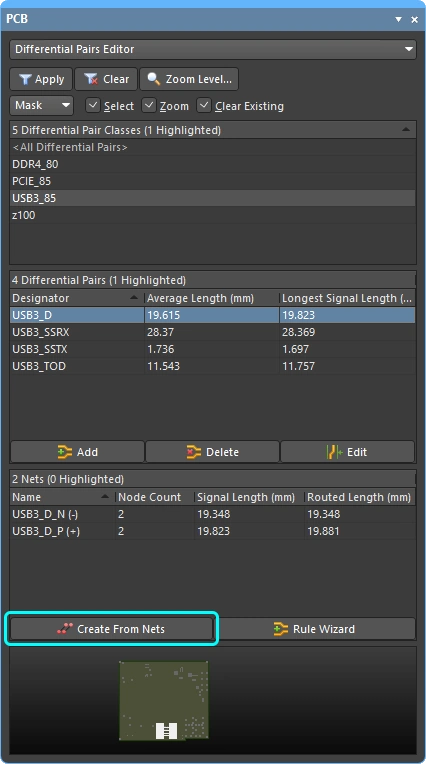Select the DDR4_80 class
Screen dimensions: 426x764
coord(213,164)
